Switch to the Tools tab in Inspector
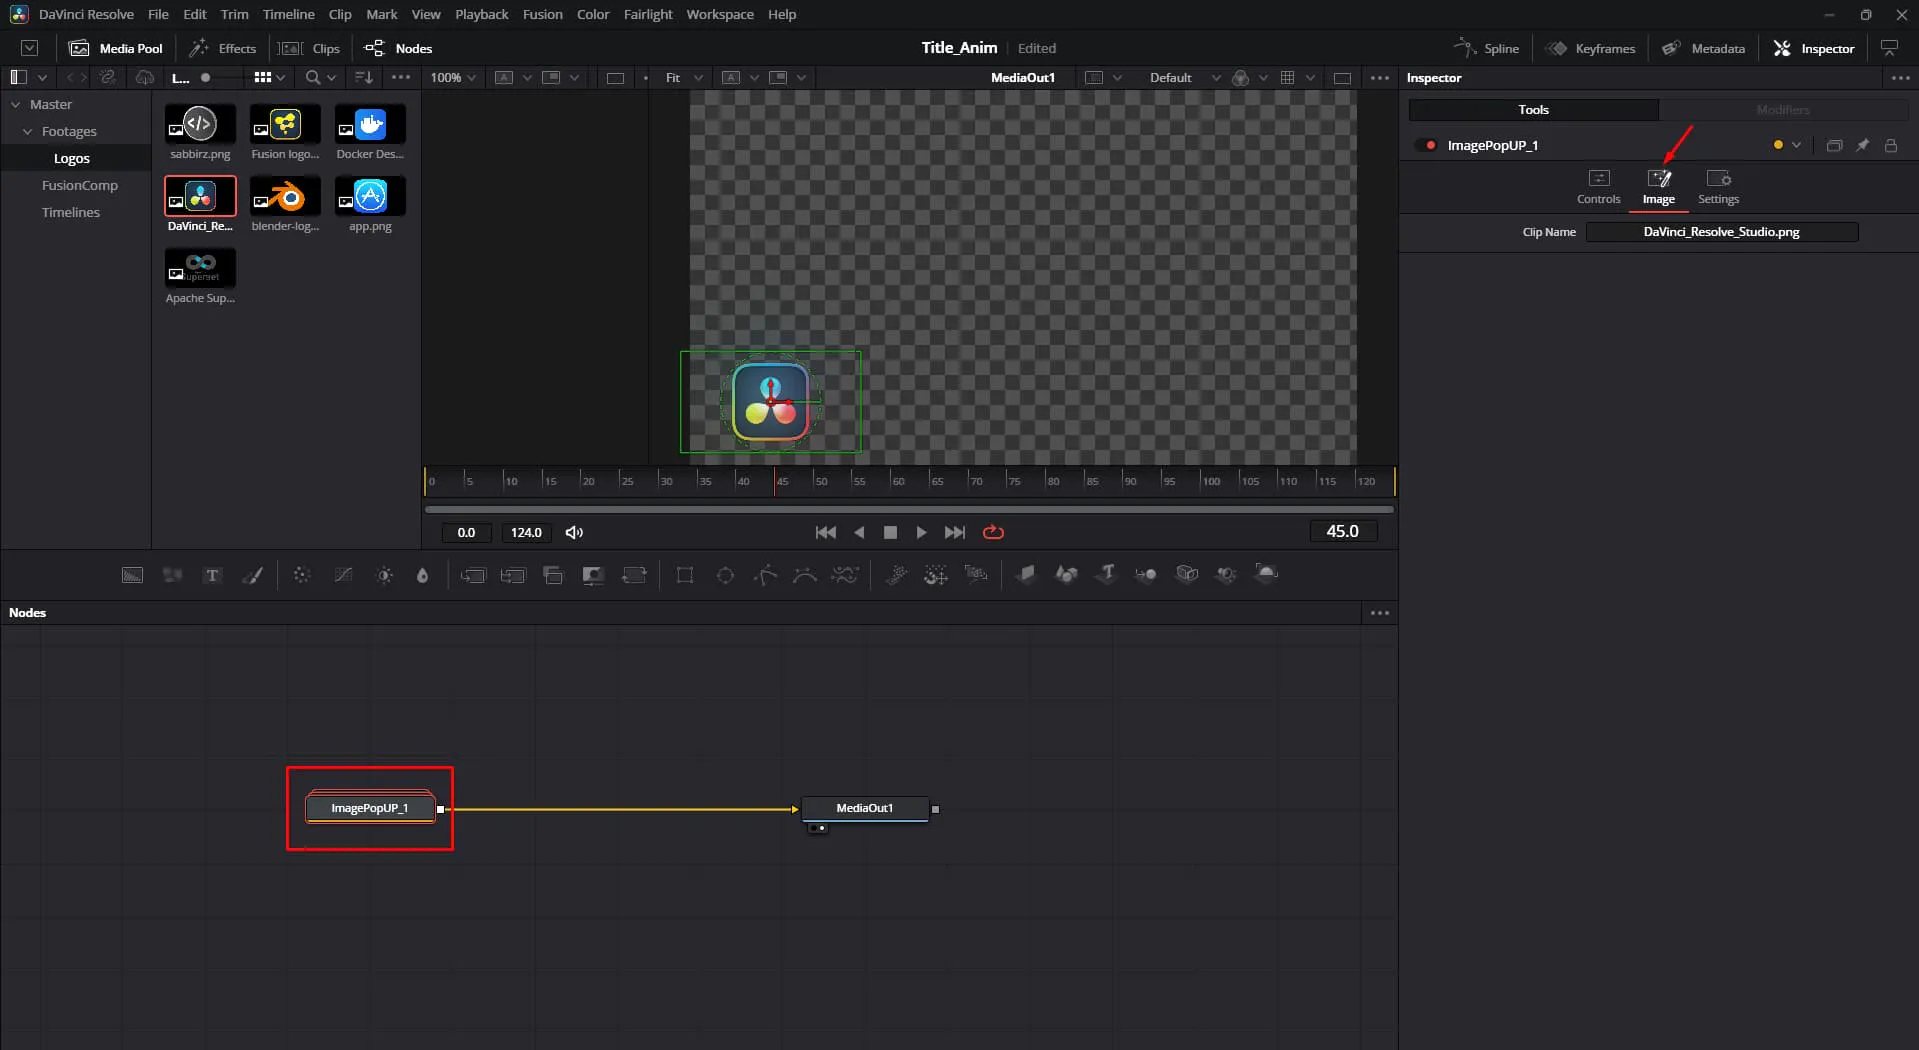 [x=1533, y=110]
